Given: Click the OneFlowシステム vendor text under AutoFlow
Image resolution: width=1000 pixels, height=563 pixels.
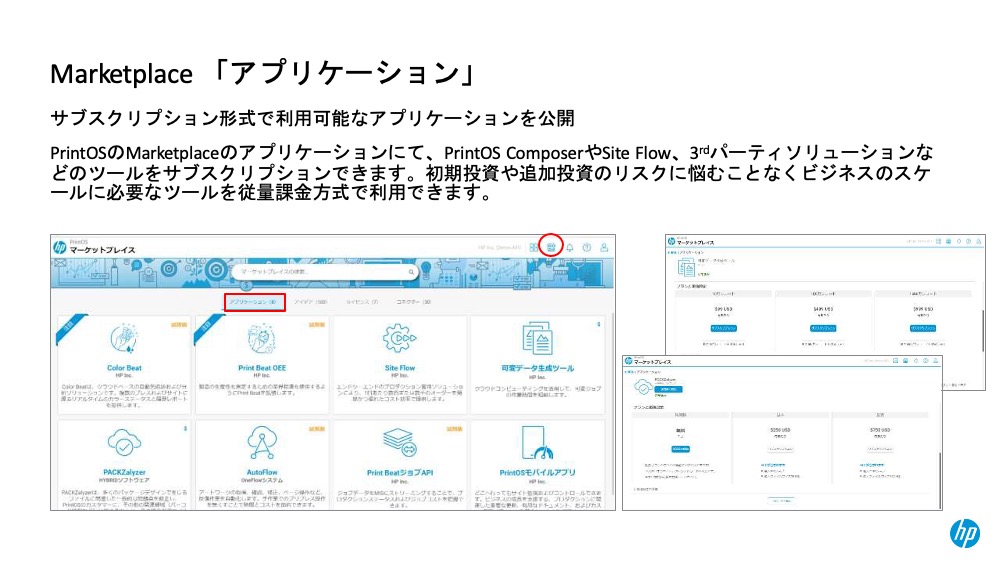Looking at the screenshot, I should (x=261, y=480).
